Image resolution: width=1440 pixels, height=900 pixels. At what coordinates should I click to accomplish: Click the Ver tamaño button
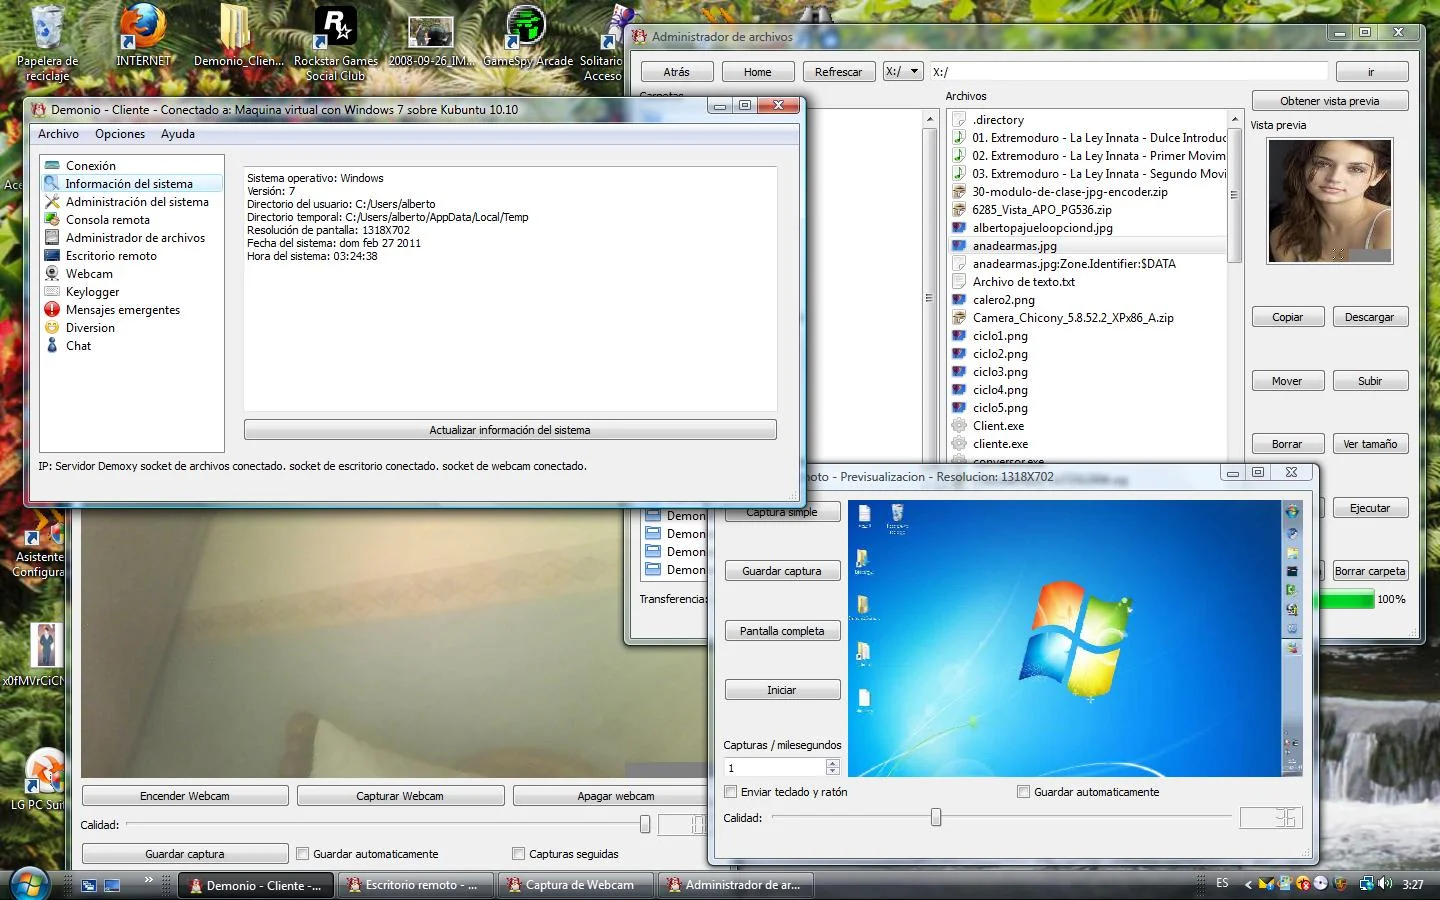click(1370, 444)
